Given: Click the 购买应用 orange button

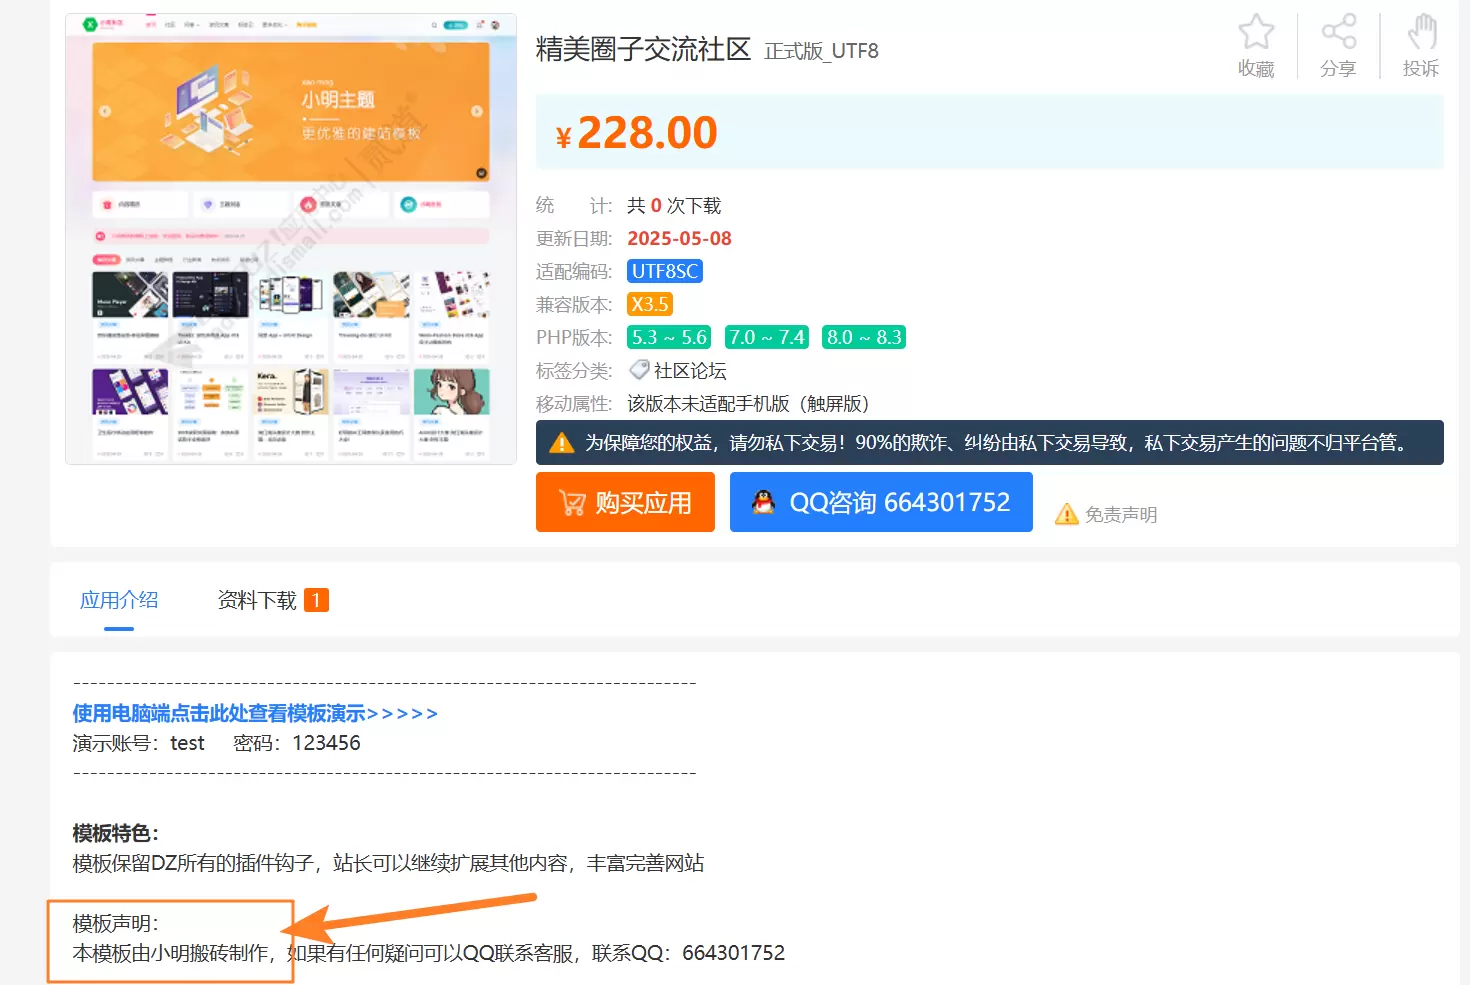Looking at the screenshot, I should point(625,502).
